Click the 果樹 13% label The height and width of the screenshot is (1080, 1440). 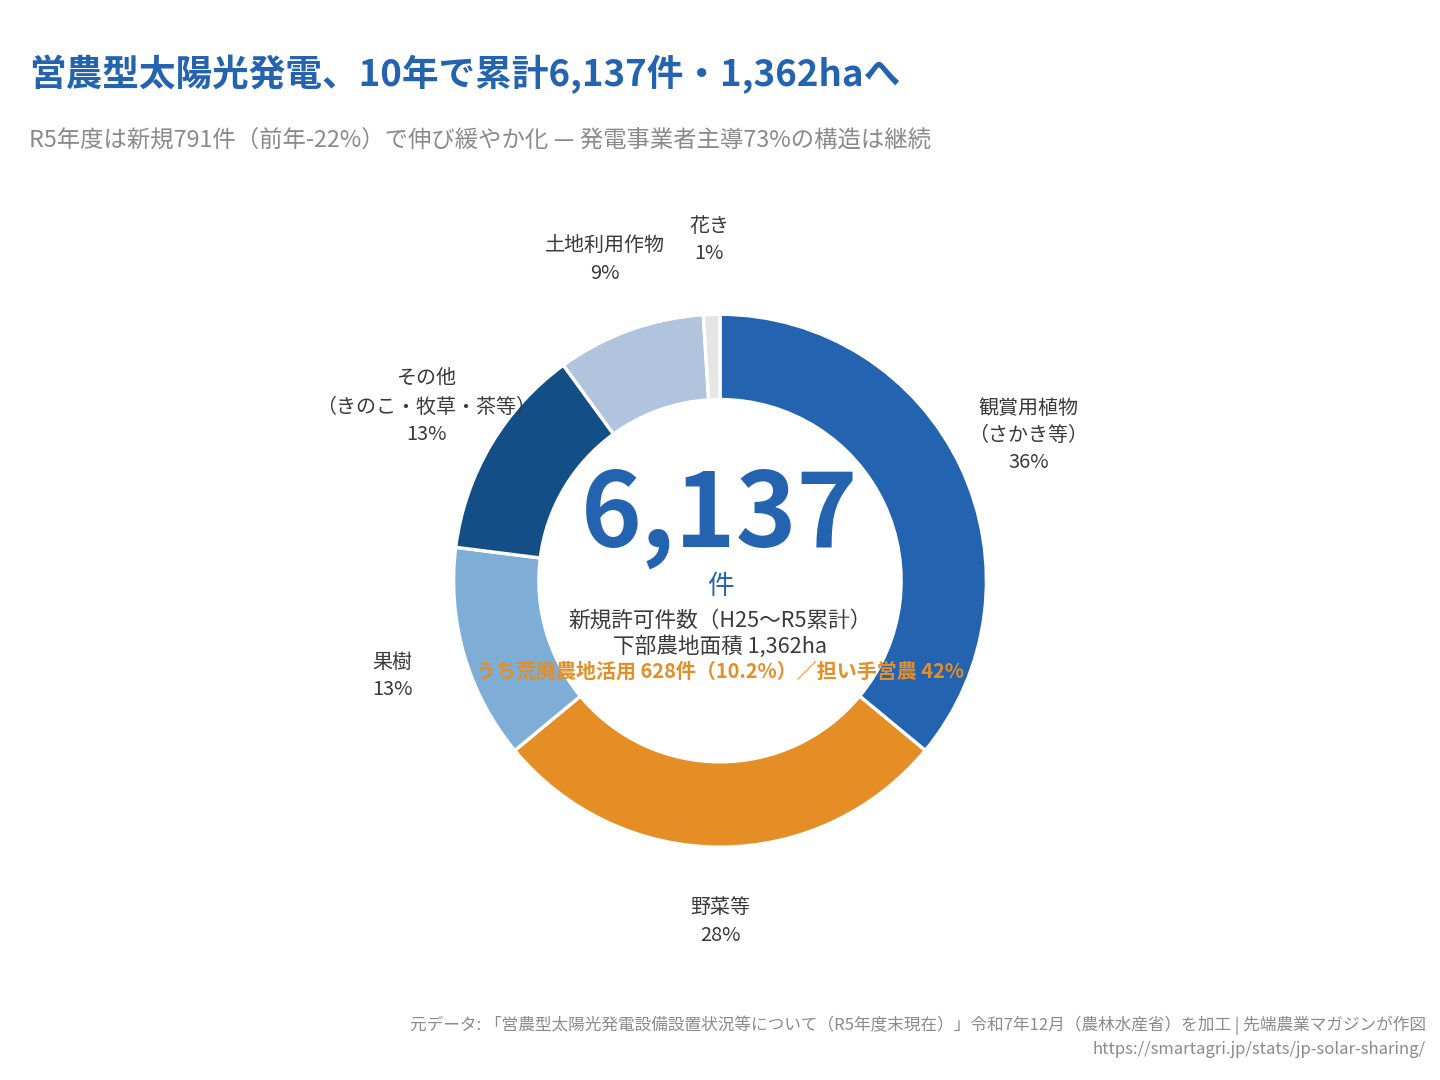(x=391, y=674)
